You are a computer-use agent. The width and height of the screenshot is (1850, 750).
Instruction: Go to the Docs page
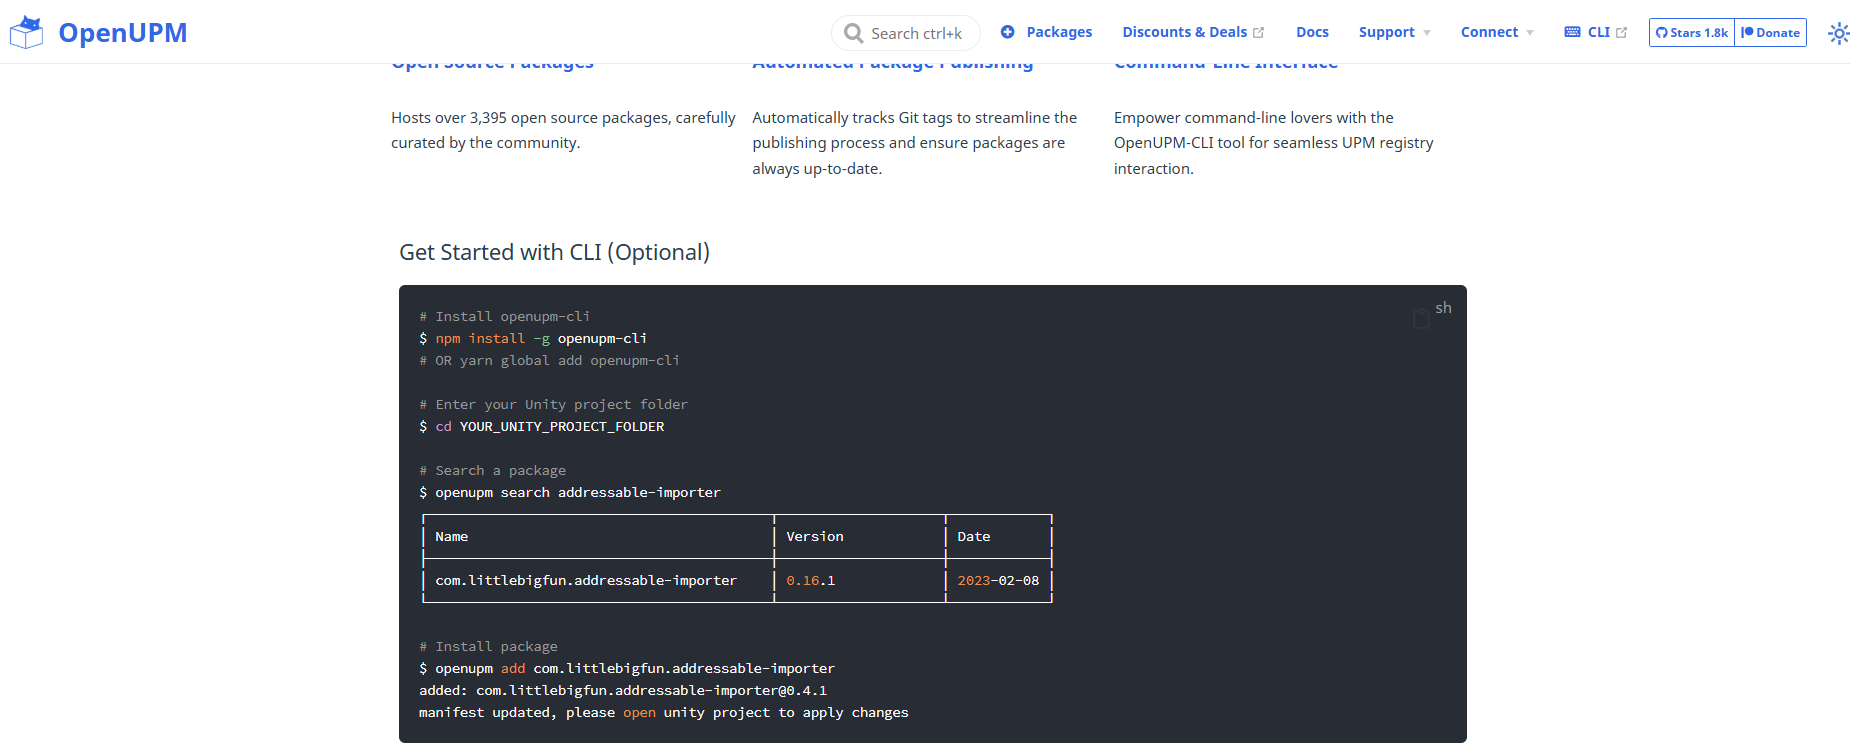point(1312,32)
